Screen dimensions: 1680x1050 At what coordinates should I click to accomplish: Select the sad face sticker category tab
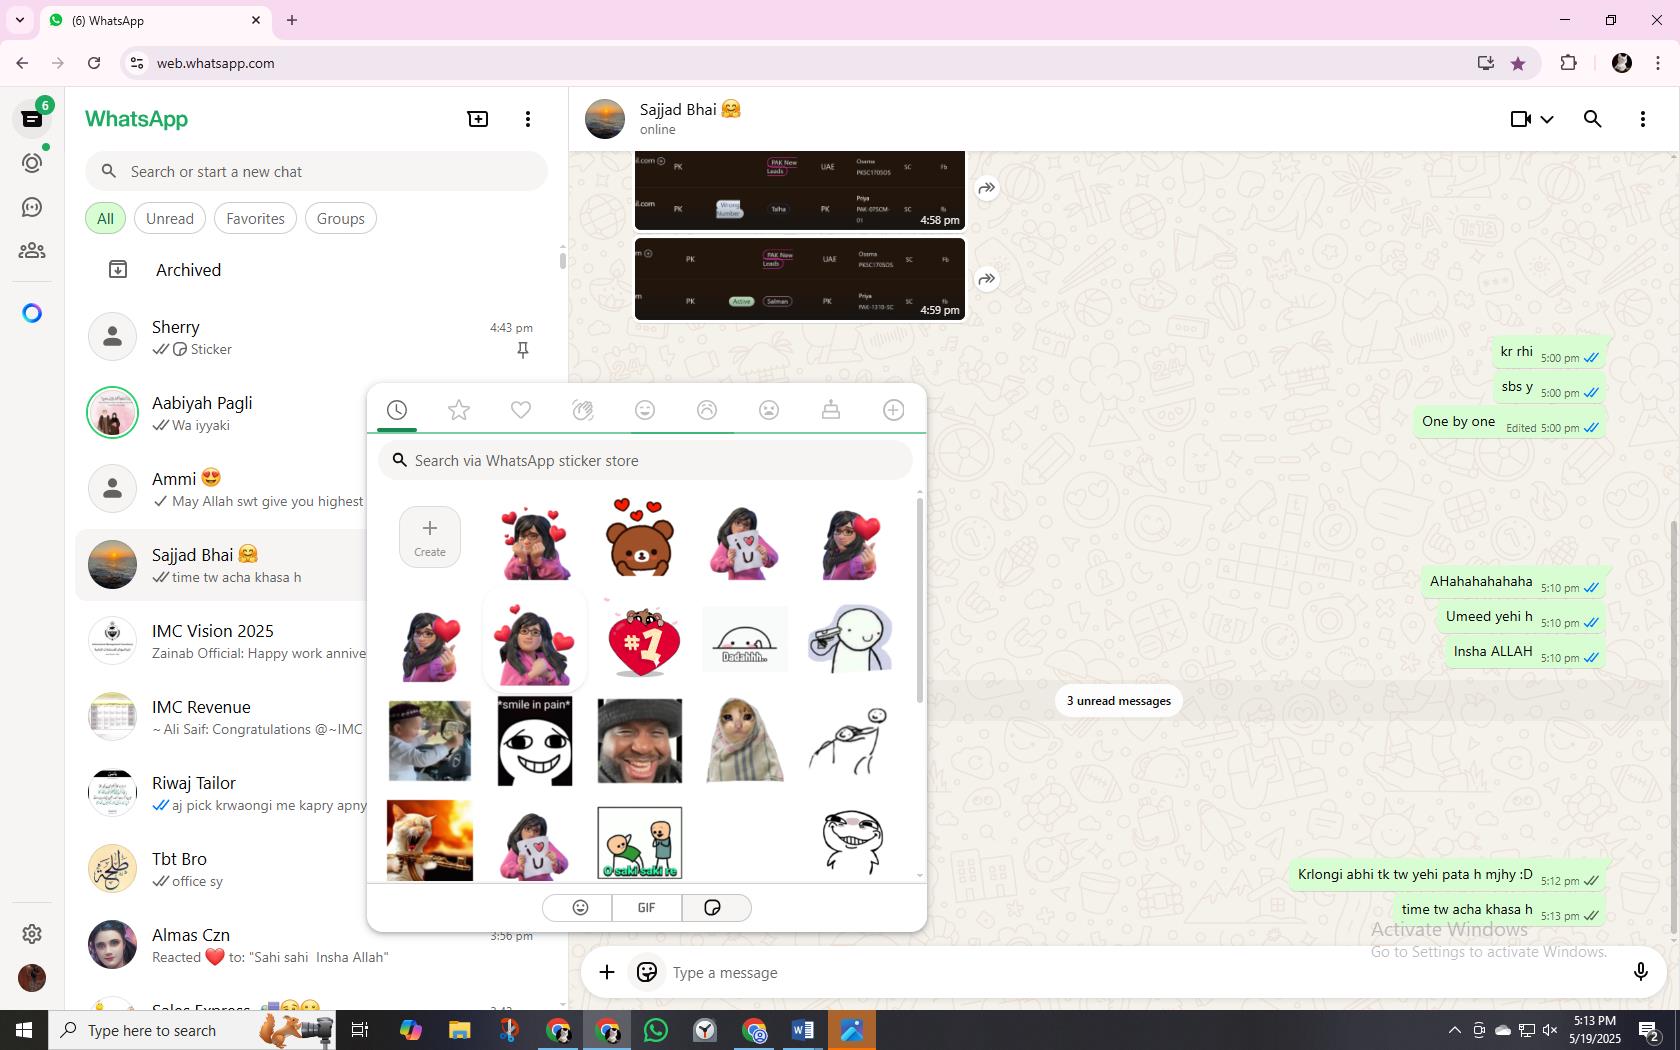[769, 410]
